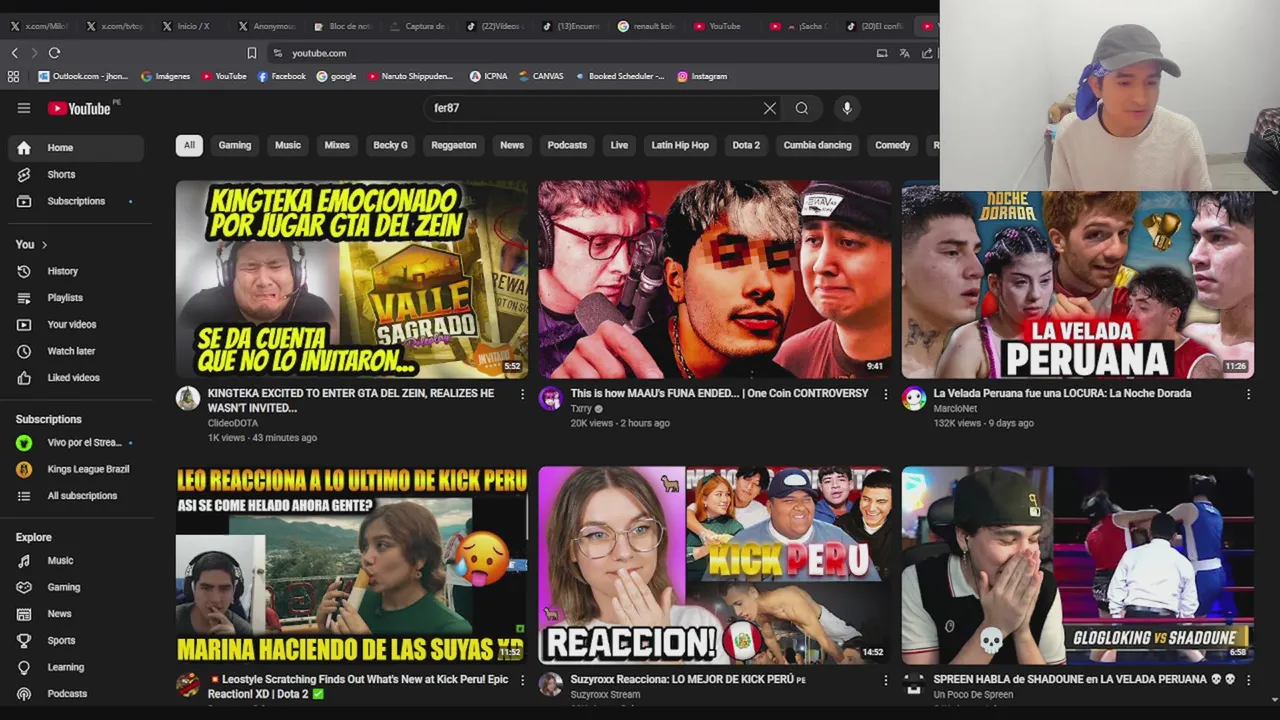Select the News filter chip
1280x720 pixels.
(x=512, y=145)
